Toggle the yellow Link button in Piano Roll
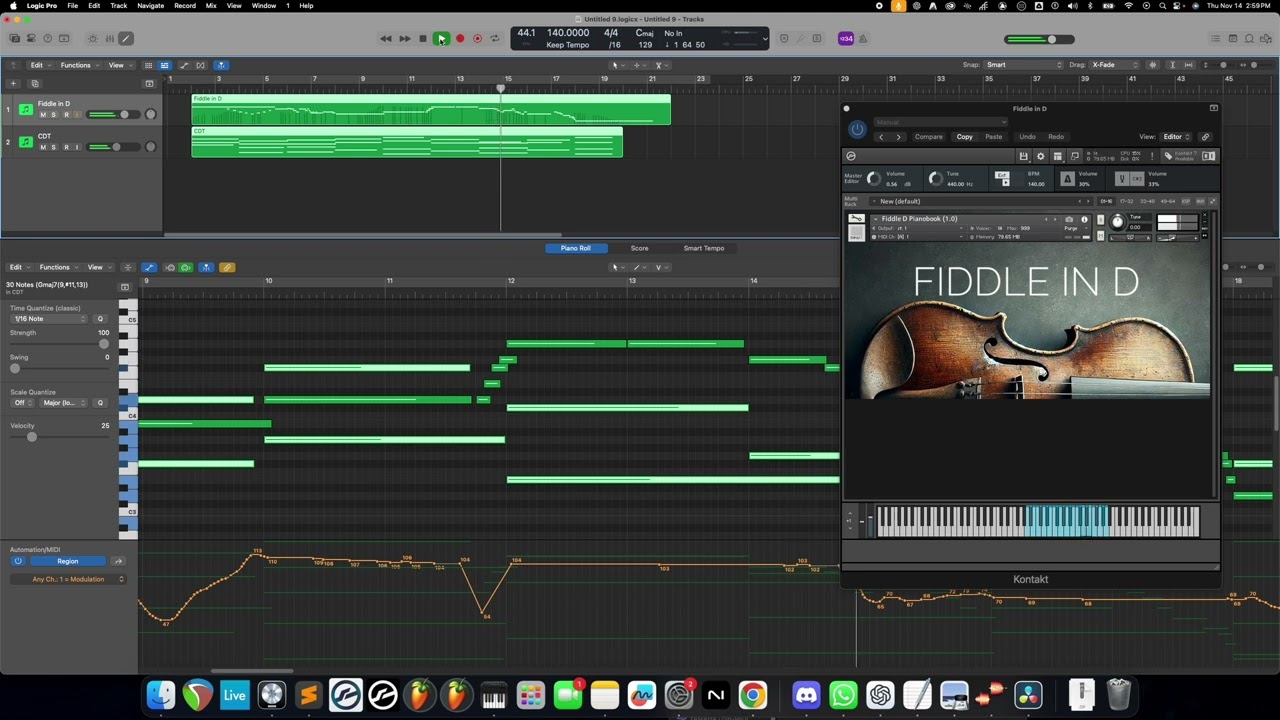Image resolution: width=1280 pixels, height=720 pixels. click(227, 267)
